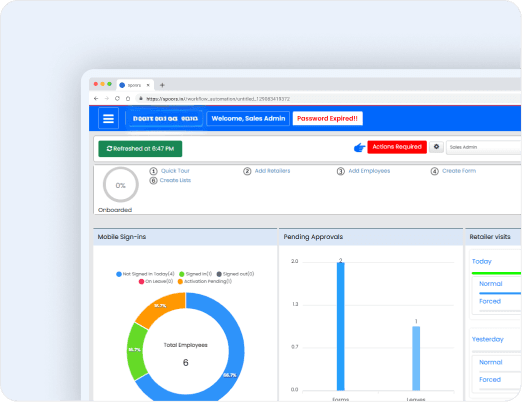Click Today in Retailer visits

482,261
